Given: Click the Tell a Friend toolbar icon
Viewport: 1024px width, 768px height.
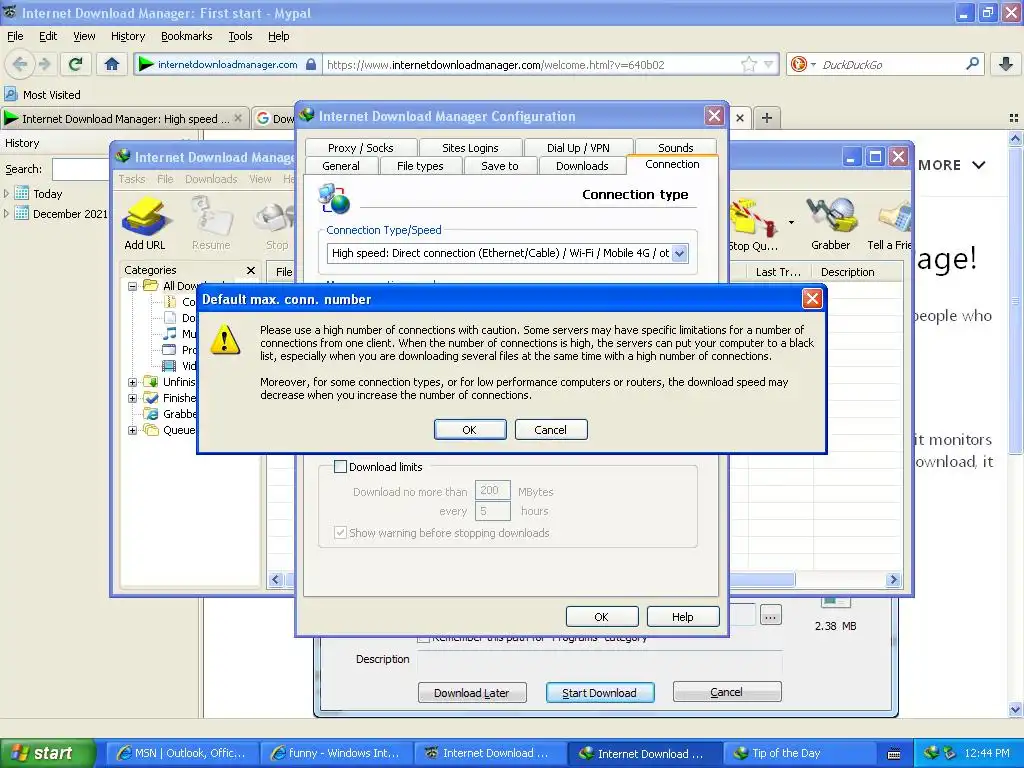Looking at the screenshot, I should click(889, 224).
